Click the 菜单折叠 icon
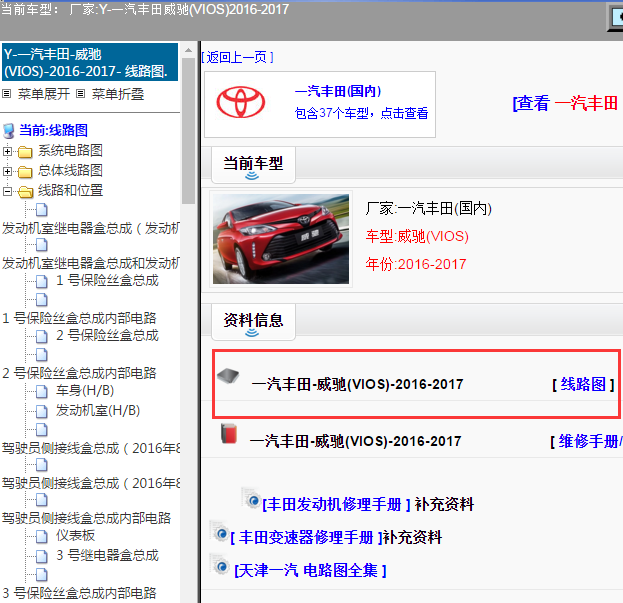 pyautogui.click(x=80, y=94)
